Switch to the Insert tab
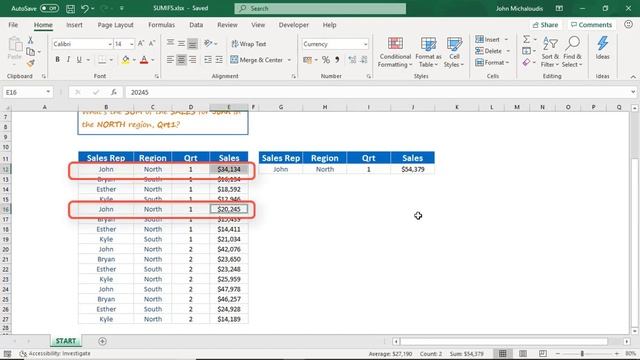Viewport: 640px width, 360px height. pyautogui.click(x=74, y=25)
